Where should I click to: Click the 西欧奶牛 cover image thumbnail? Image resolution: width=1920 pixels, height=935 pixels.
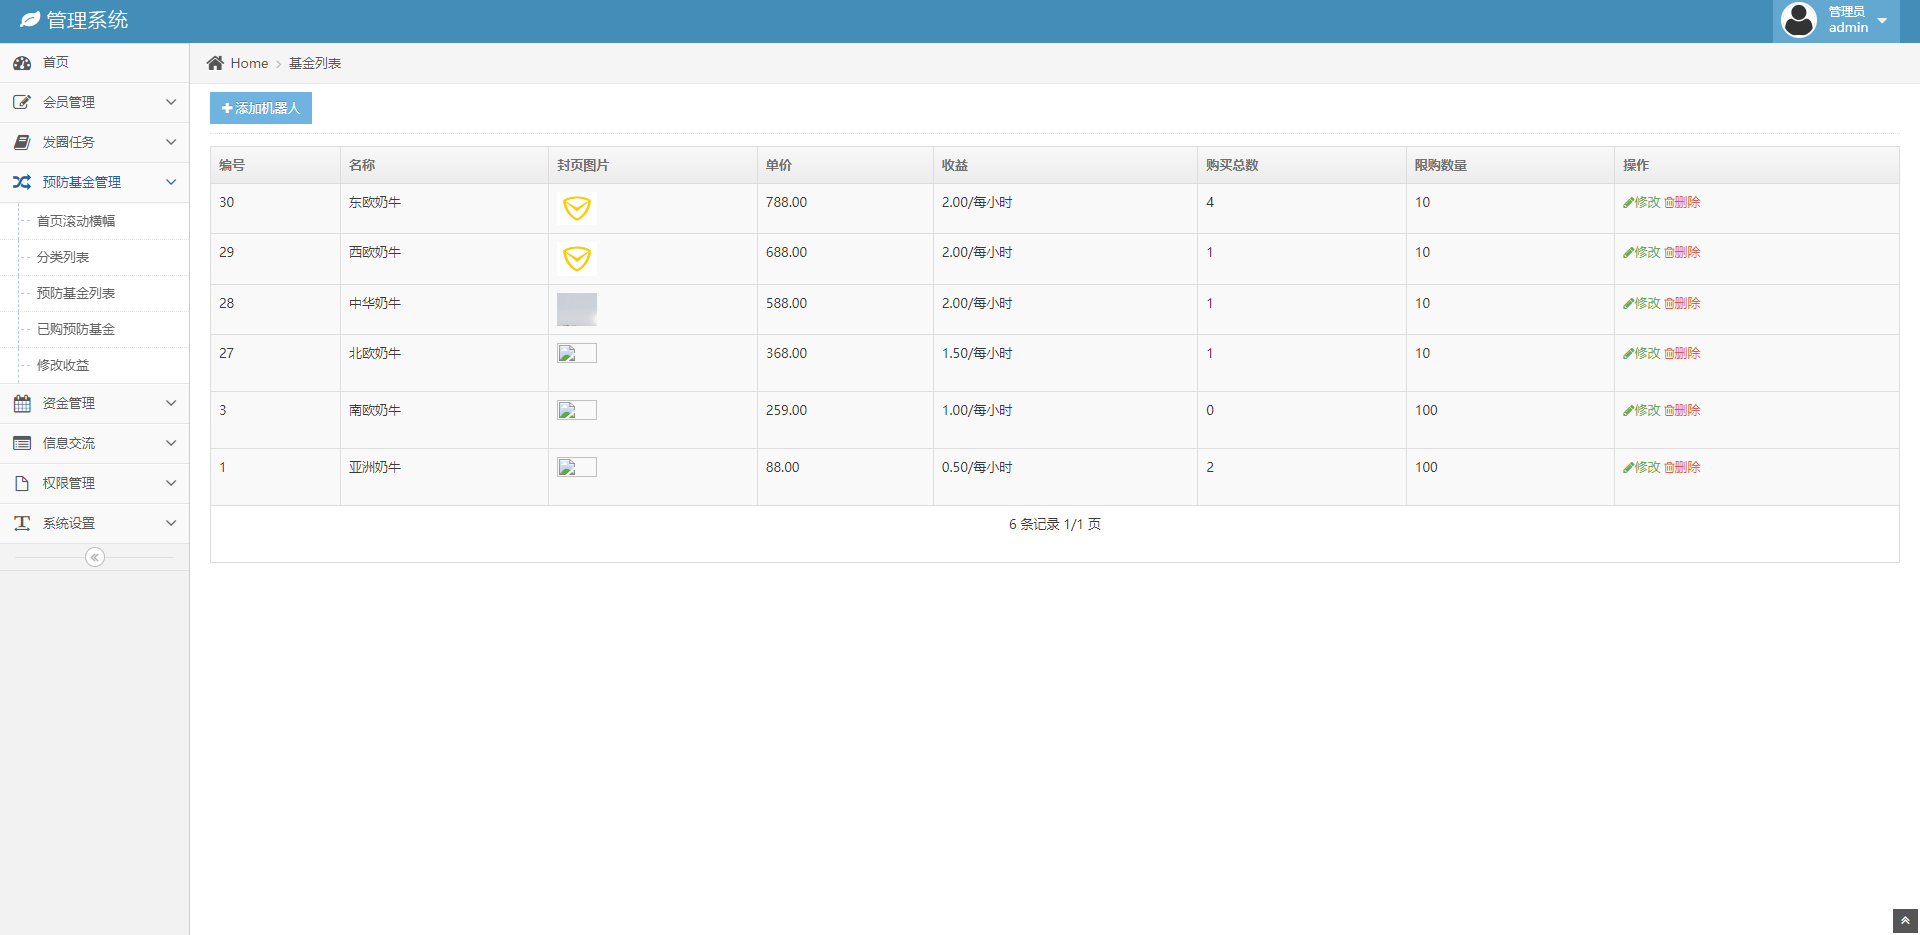tap(577, 259)
